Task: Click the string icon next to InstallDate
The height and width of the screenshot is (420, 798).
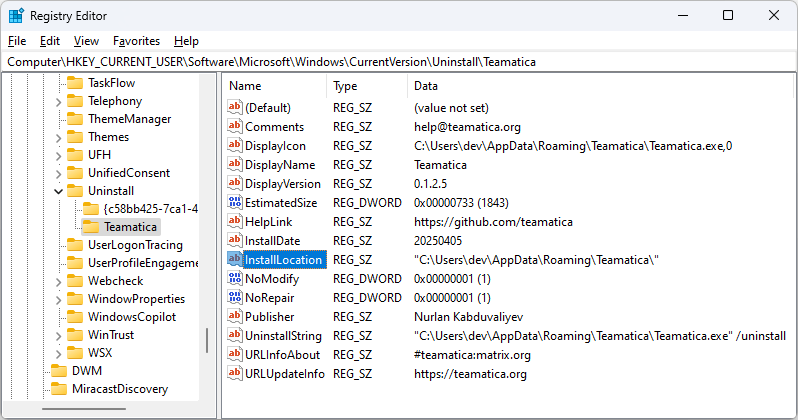Action: pos(235,240)
